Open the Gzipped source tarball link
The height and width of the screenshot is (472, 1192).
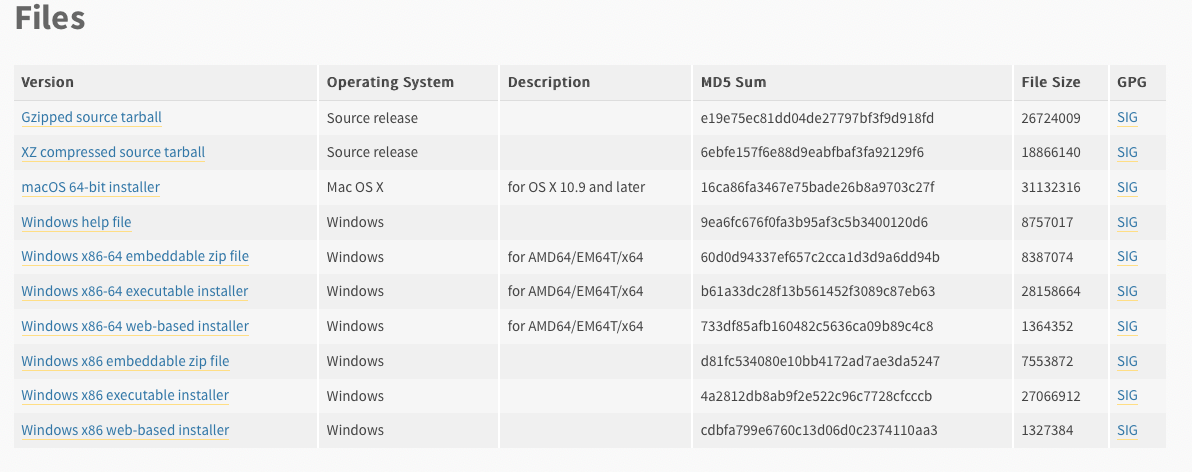91,118
